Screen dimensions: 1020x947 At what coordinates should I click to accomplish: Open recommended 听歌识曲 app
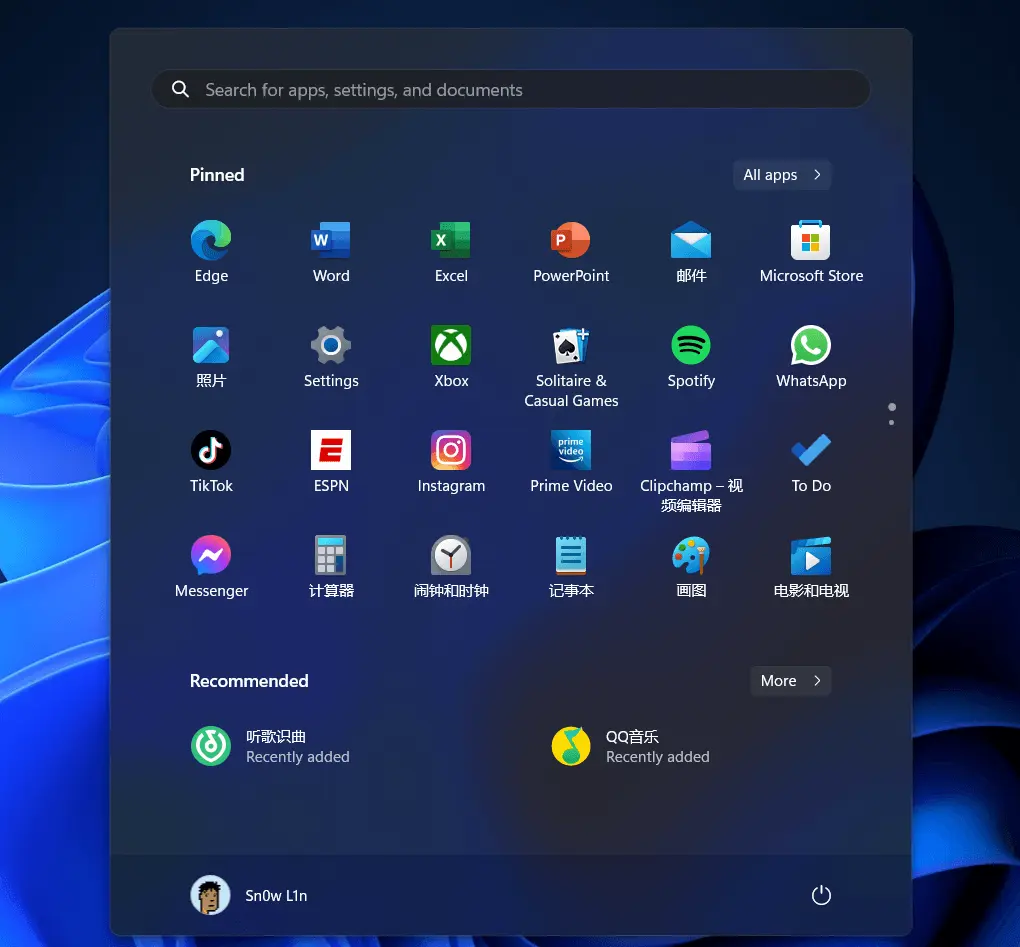[271, 746]
